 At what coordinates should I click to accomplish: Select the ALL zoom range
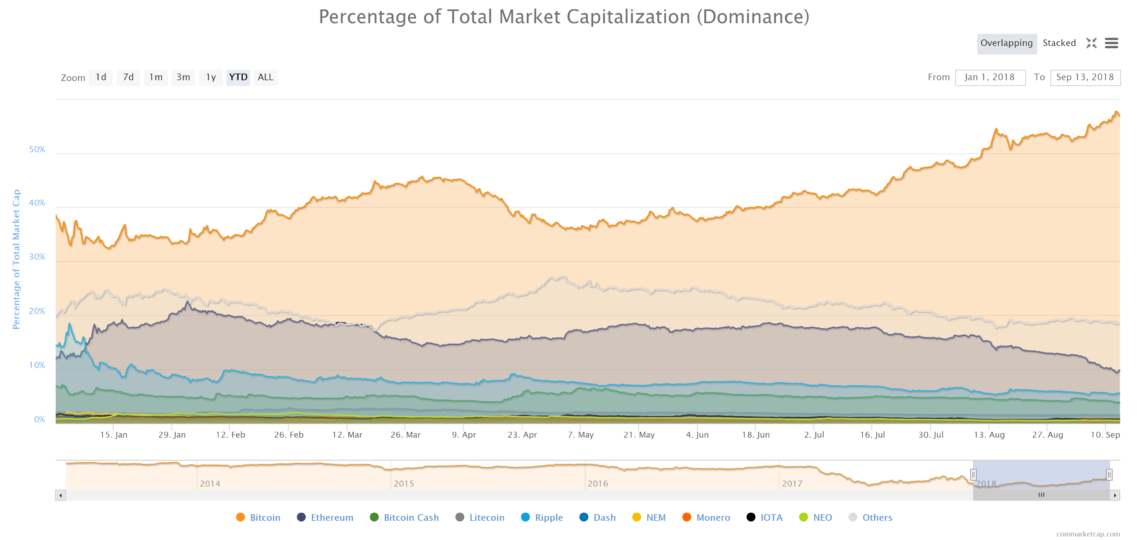pyautogui.click(x=265, y=77)
